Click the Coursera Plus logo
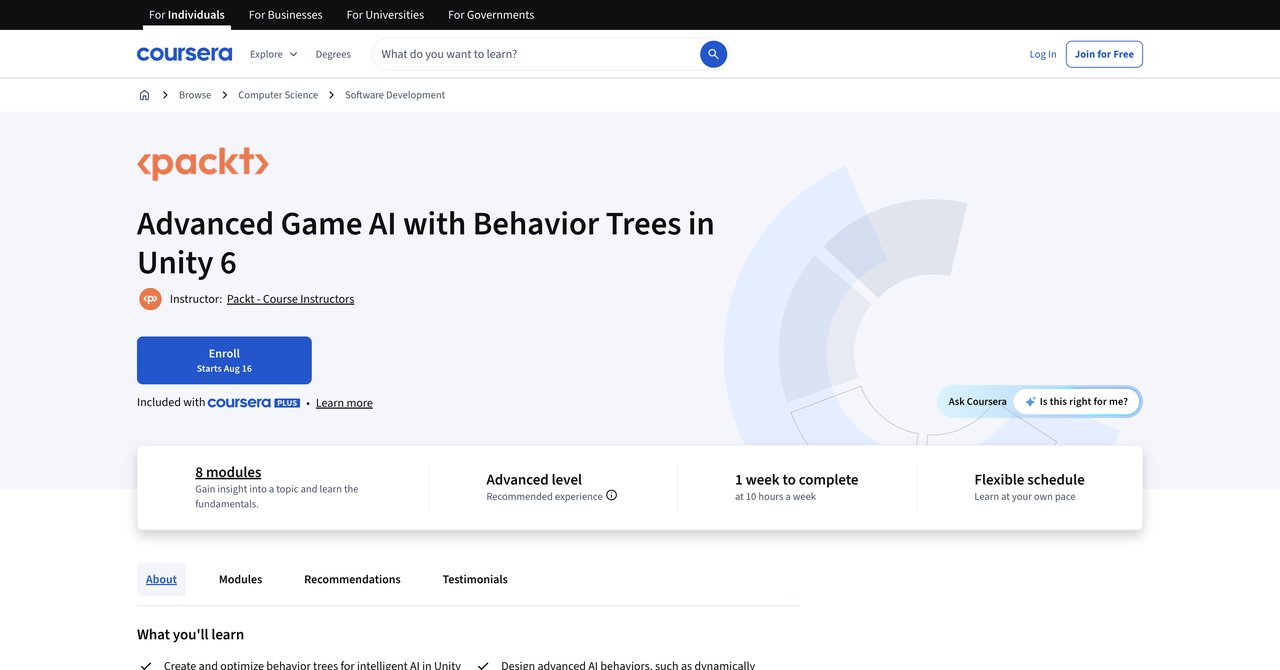Screen dimensions: 1280x670 (x=254, y=403)
